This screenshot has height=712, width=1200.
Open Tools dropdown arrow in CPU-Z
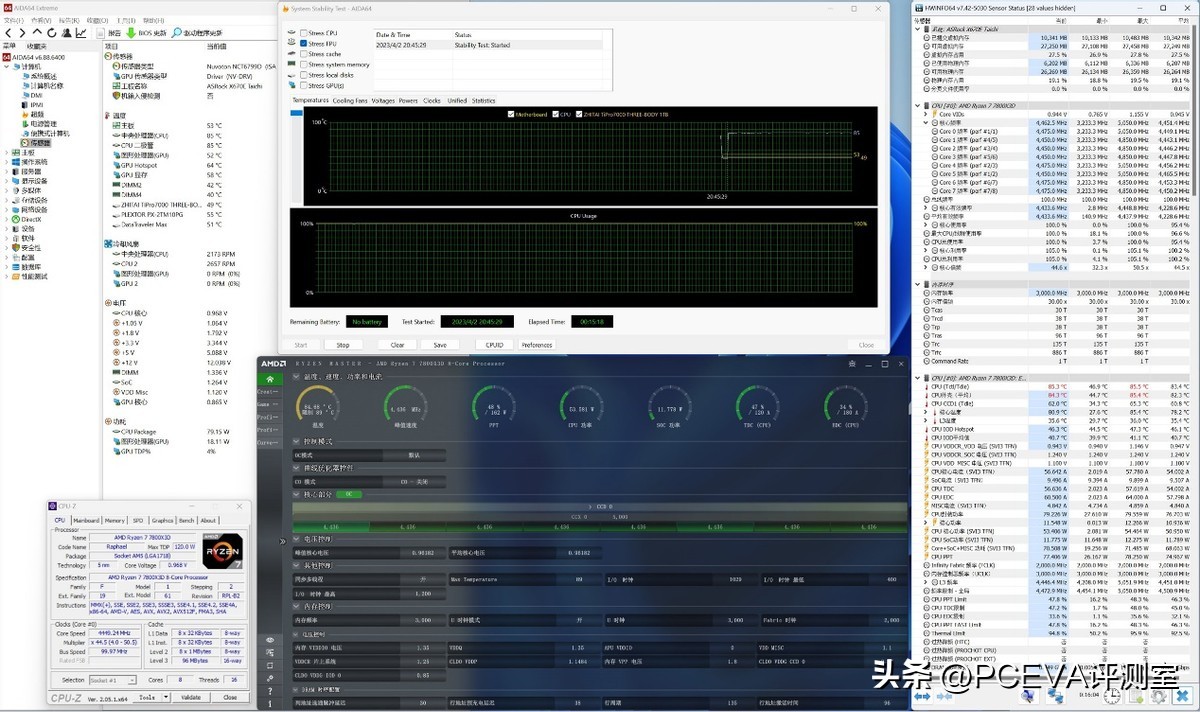(166, 697)
